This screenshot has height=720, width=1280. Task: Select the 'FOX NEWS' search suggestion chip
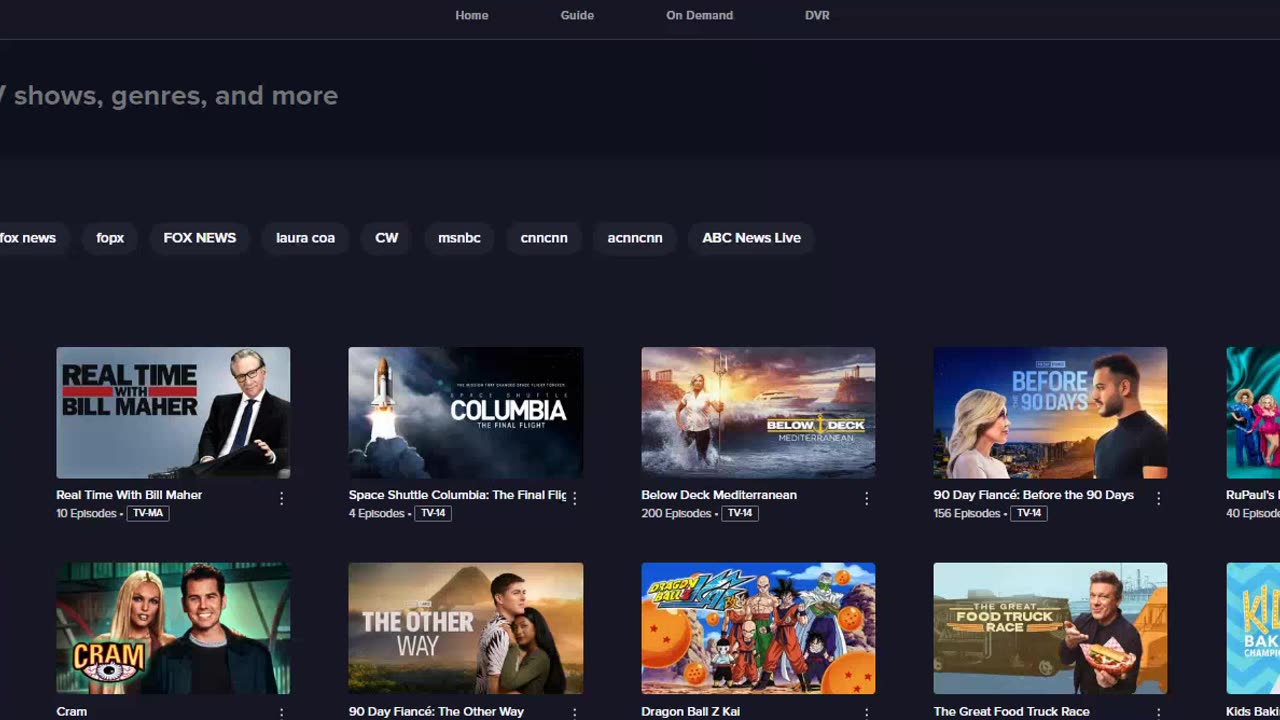point(200,238)
